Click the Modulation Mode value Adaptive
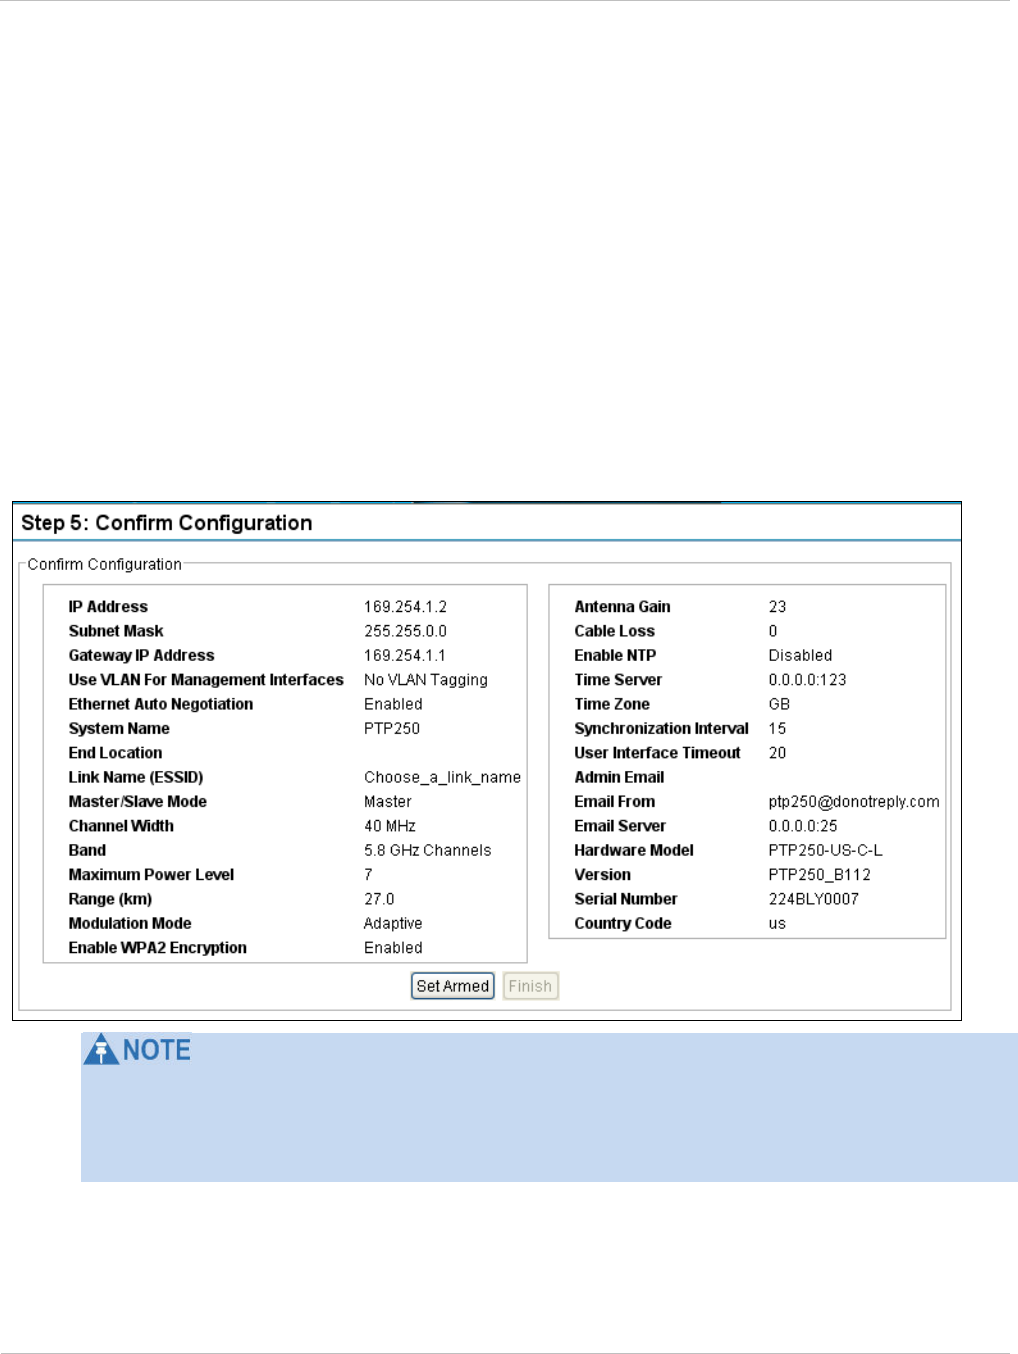This screenshot has width=1018, height=1354. pyautogui.click(x=393, y=923)
